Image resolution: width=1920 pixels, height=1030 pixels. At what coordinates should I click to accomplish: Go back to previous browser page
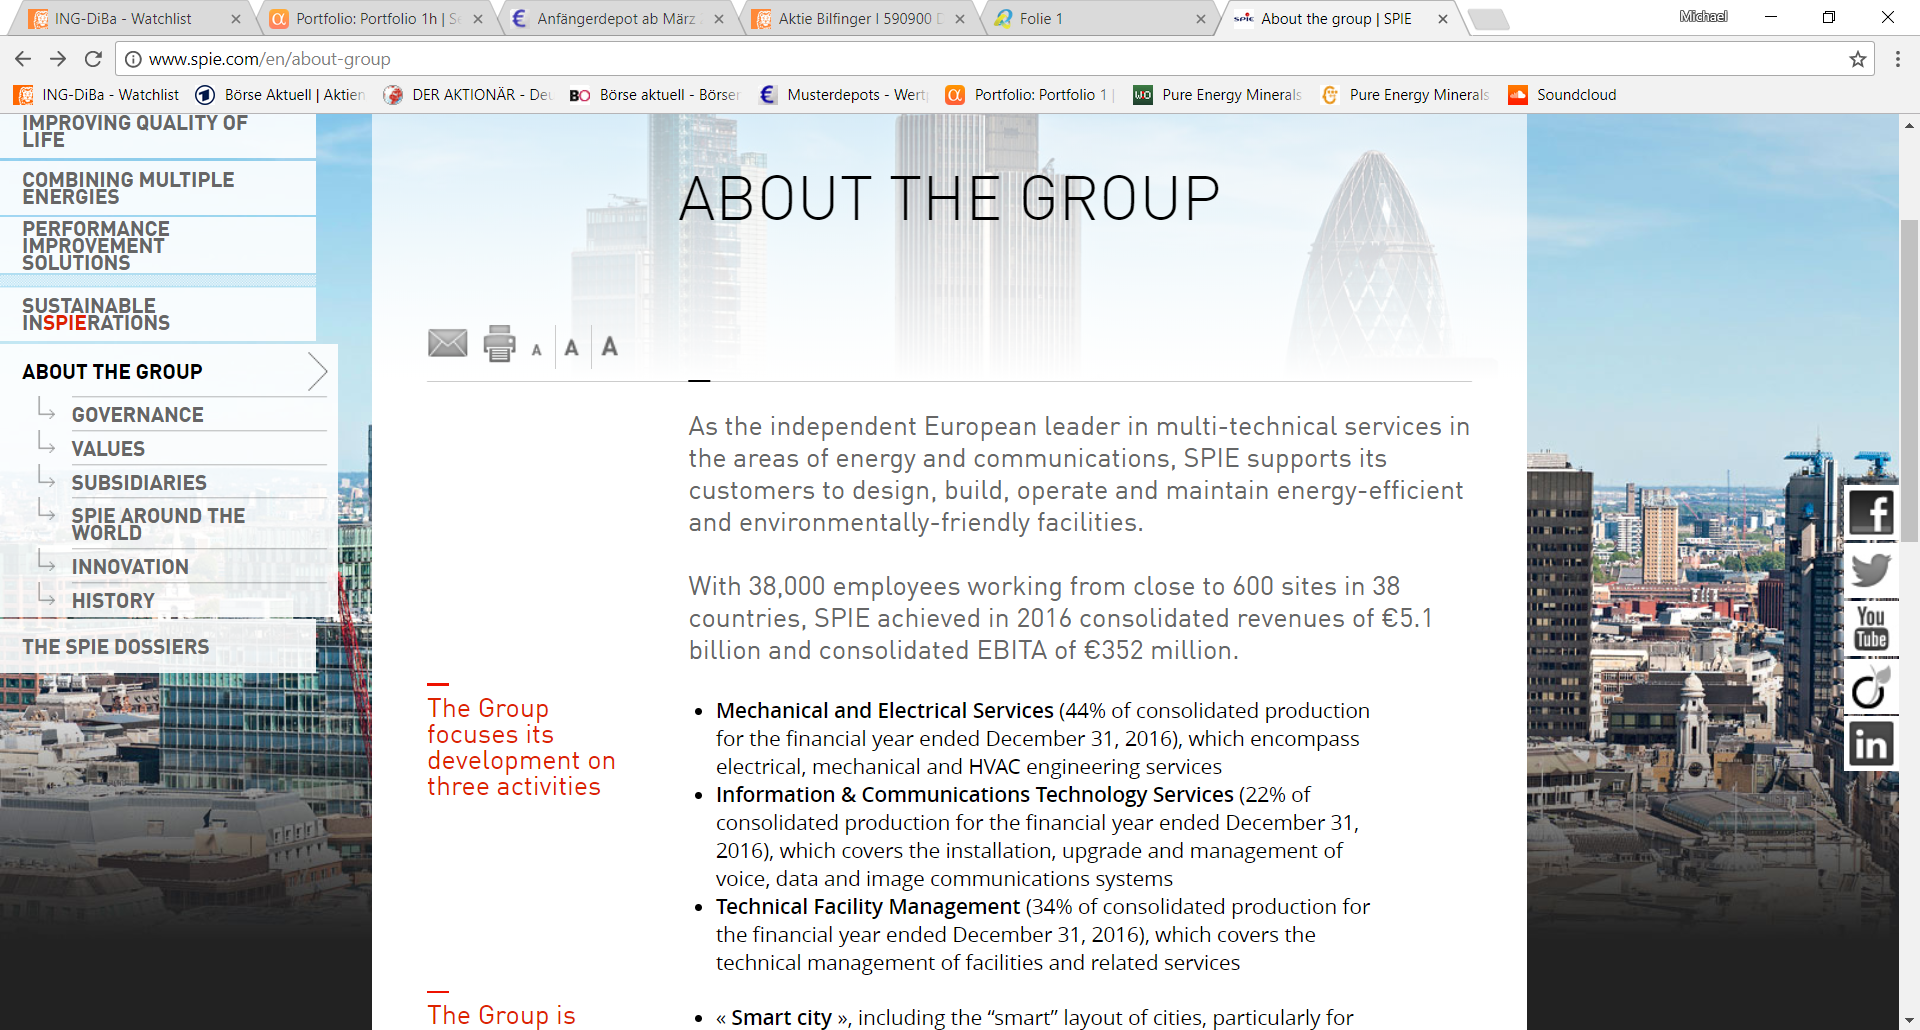[x=23, y=59]
